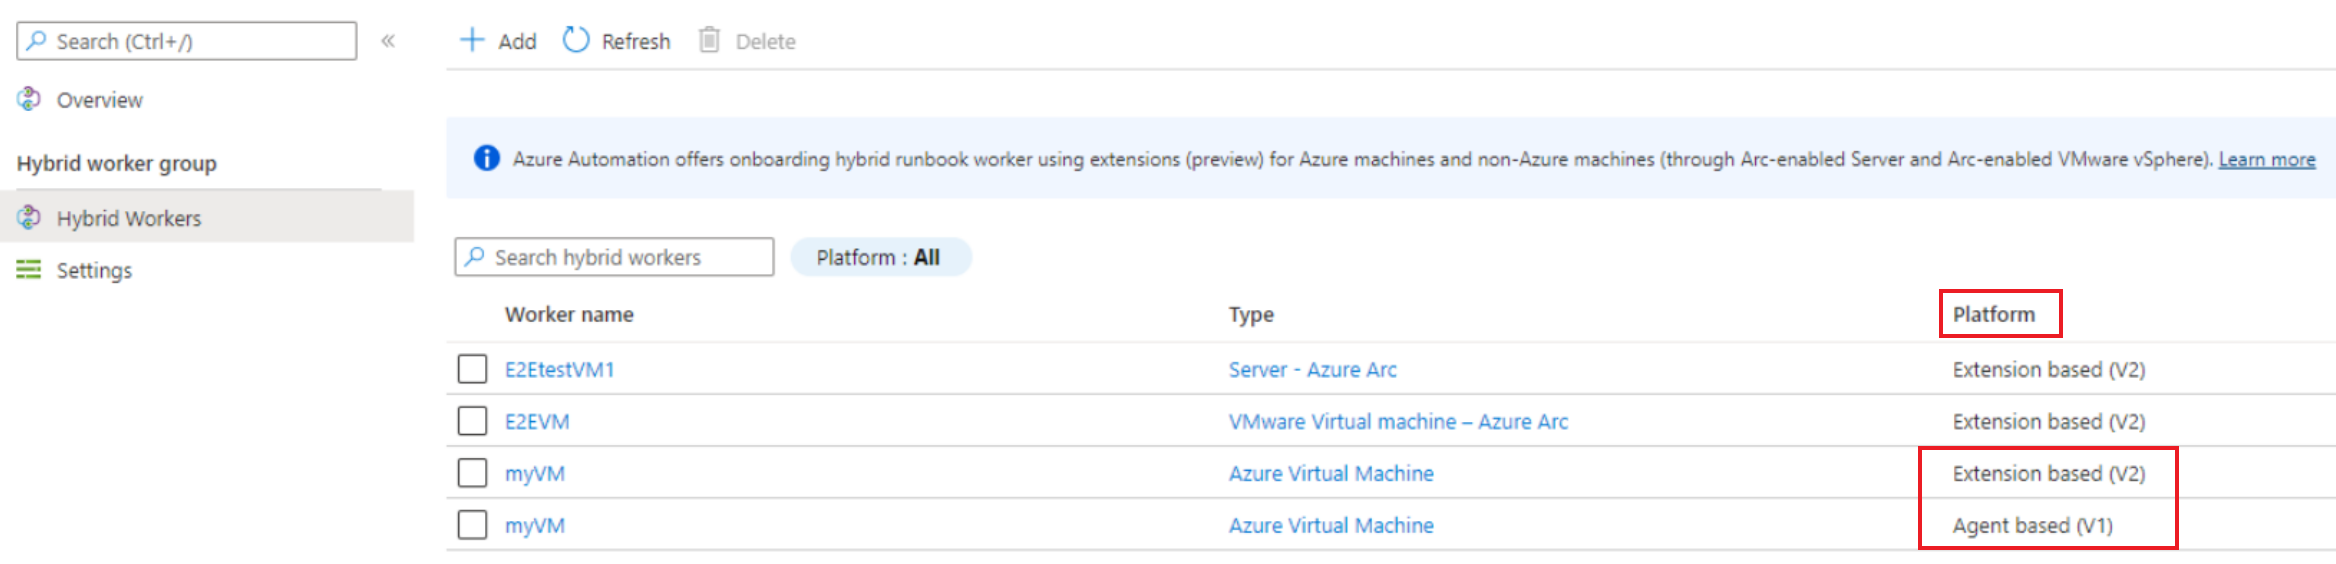Click the info icon in the banner

point(486,158)
